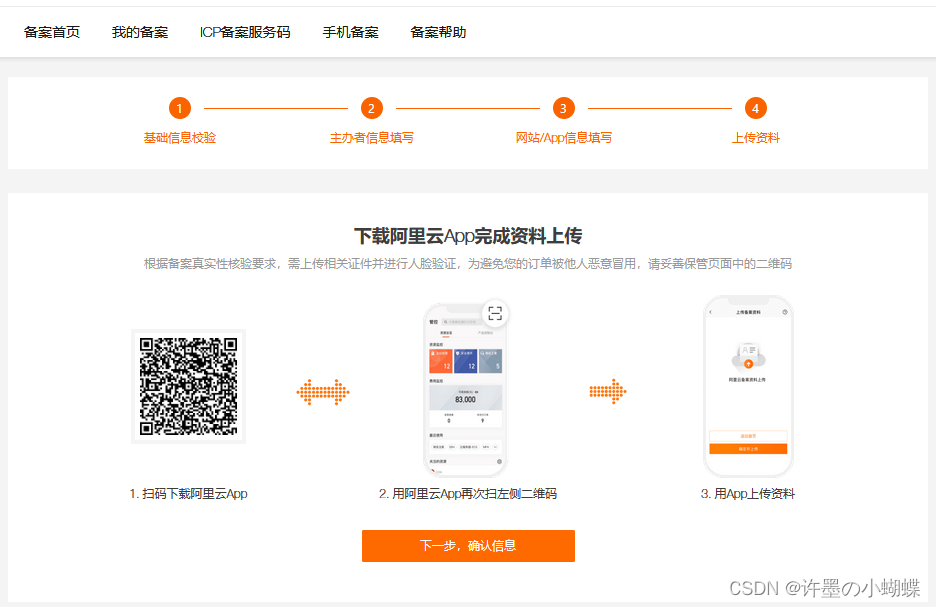Select 手机备案 in the top navigation

(x=350, y=32)
